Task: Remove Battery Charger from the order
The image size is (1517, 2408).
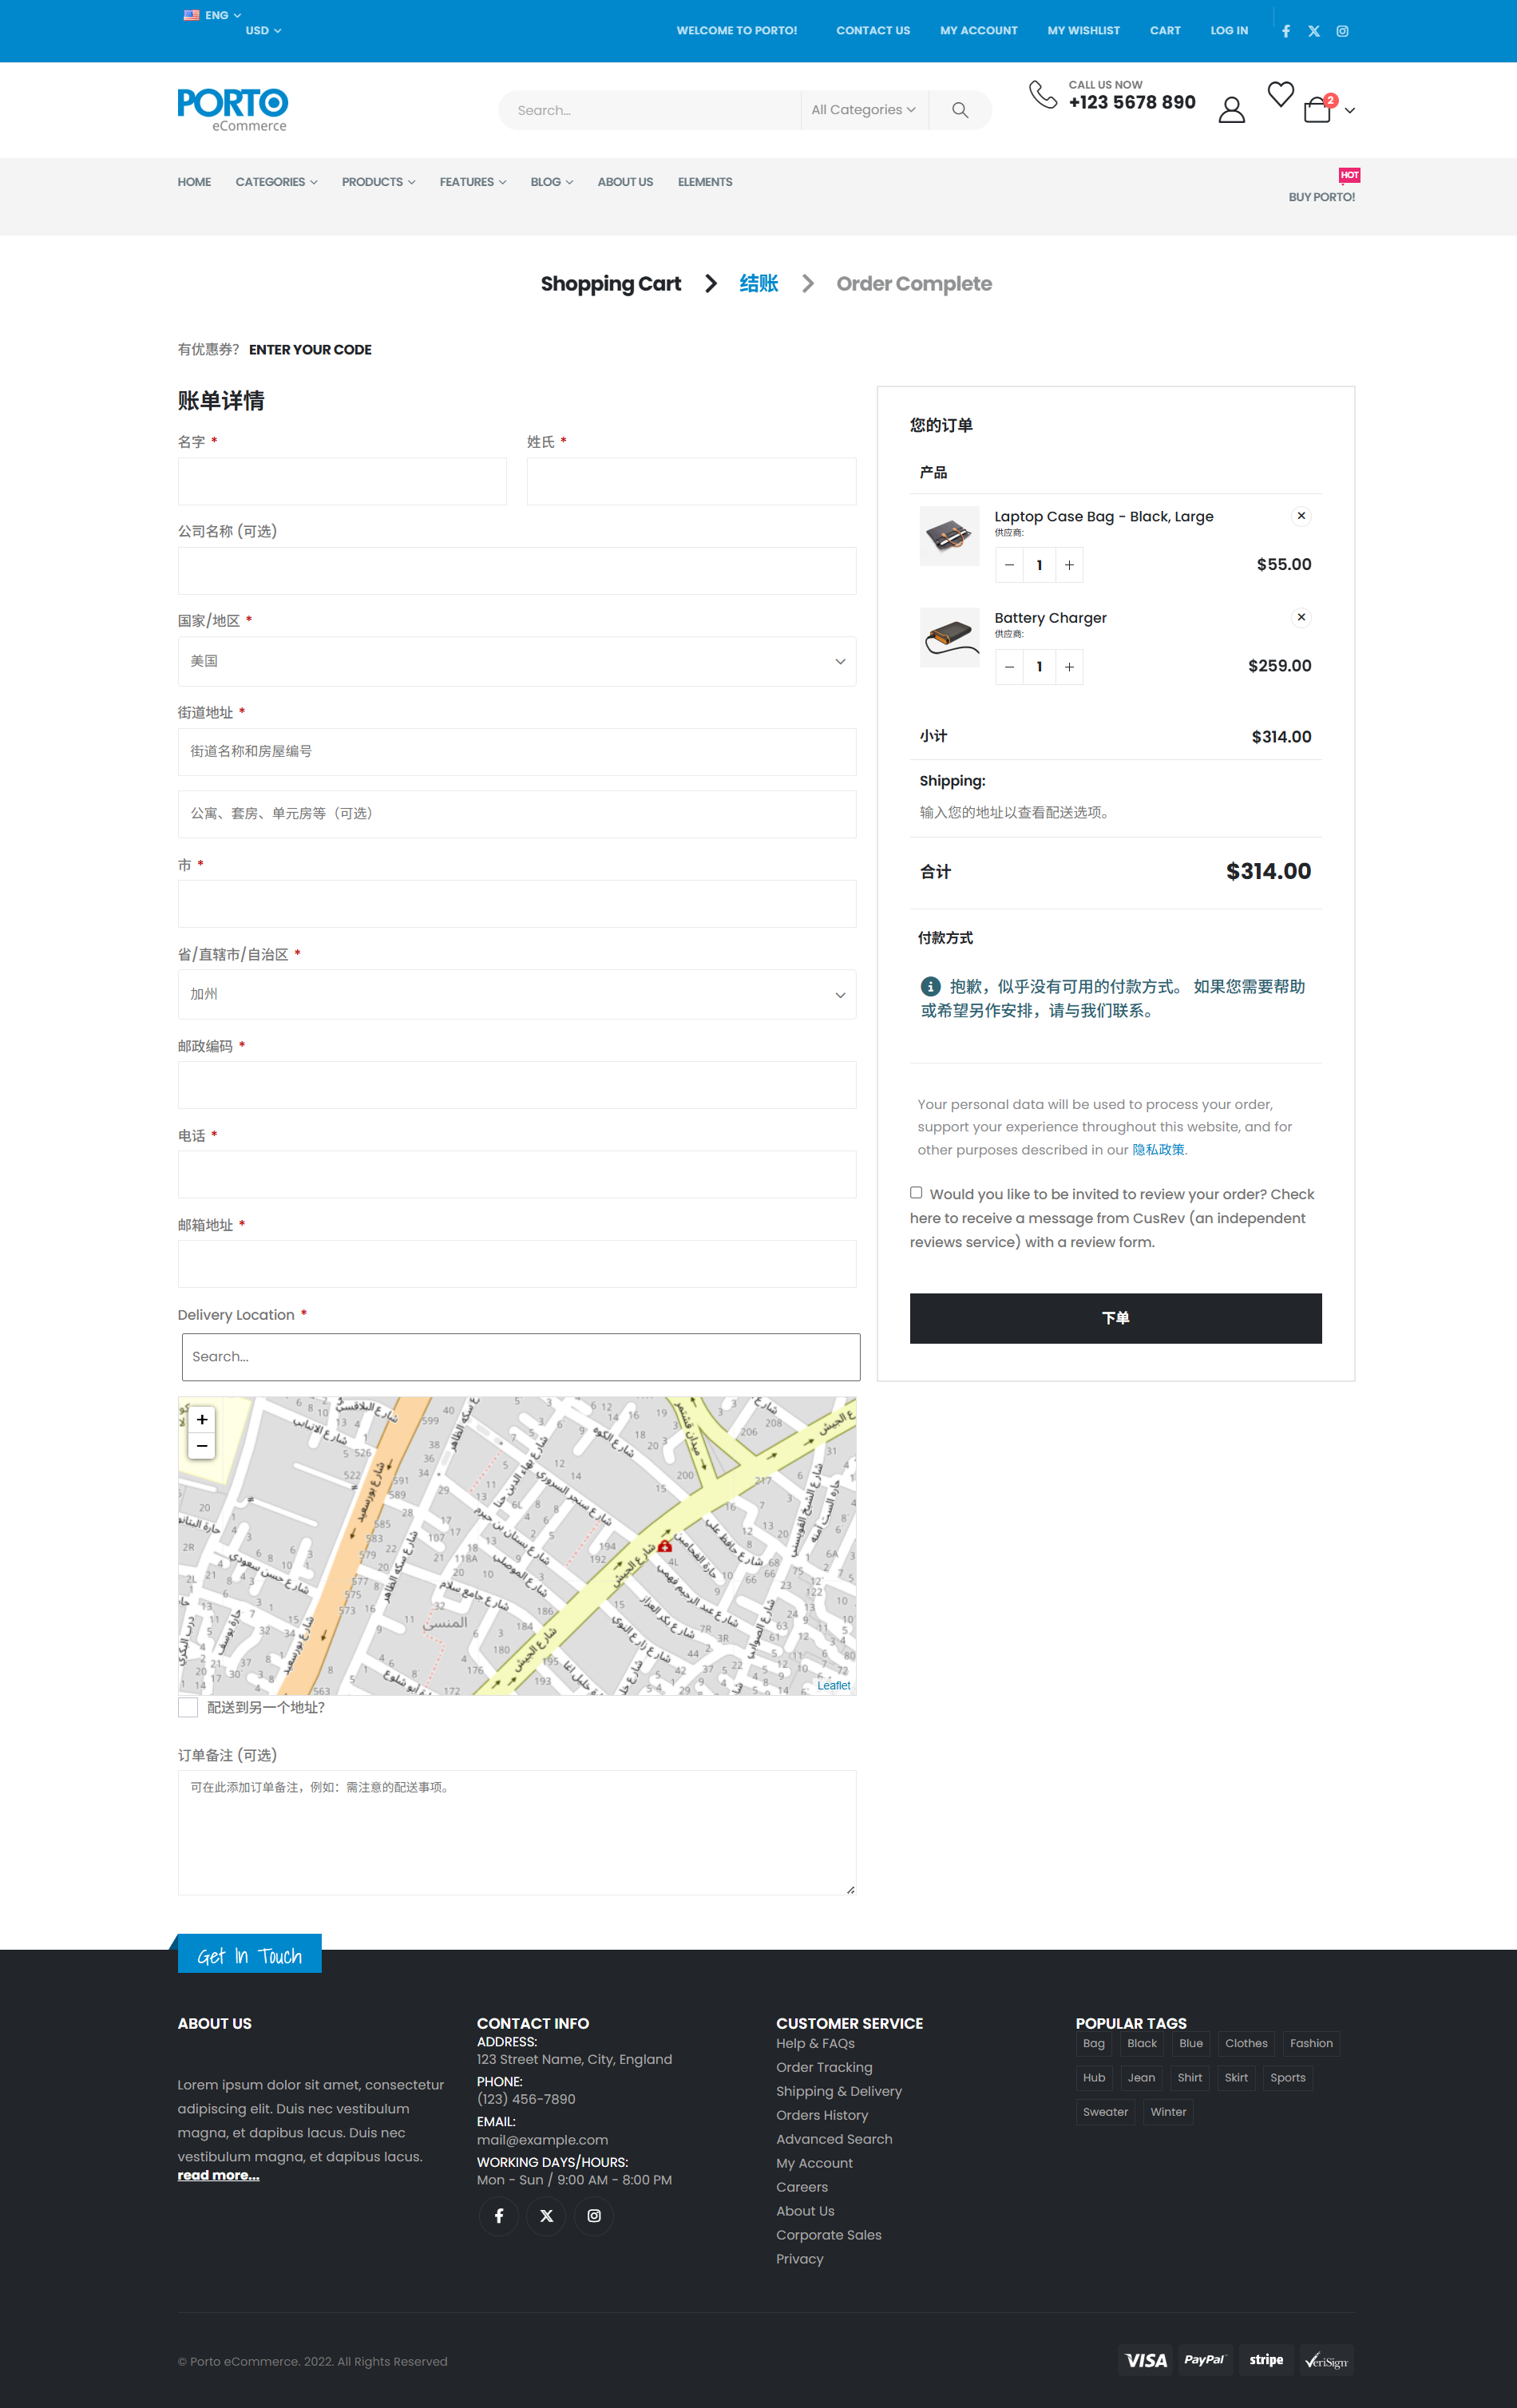Action: coord(1301,617)
